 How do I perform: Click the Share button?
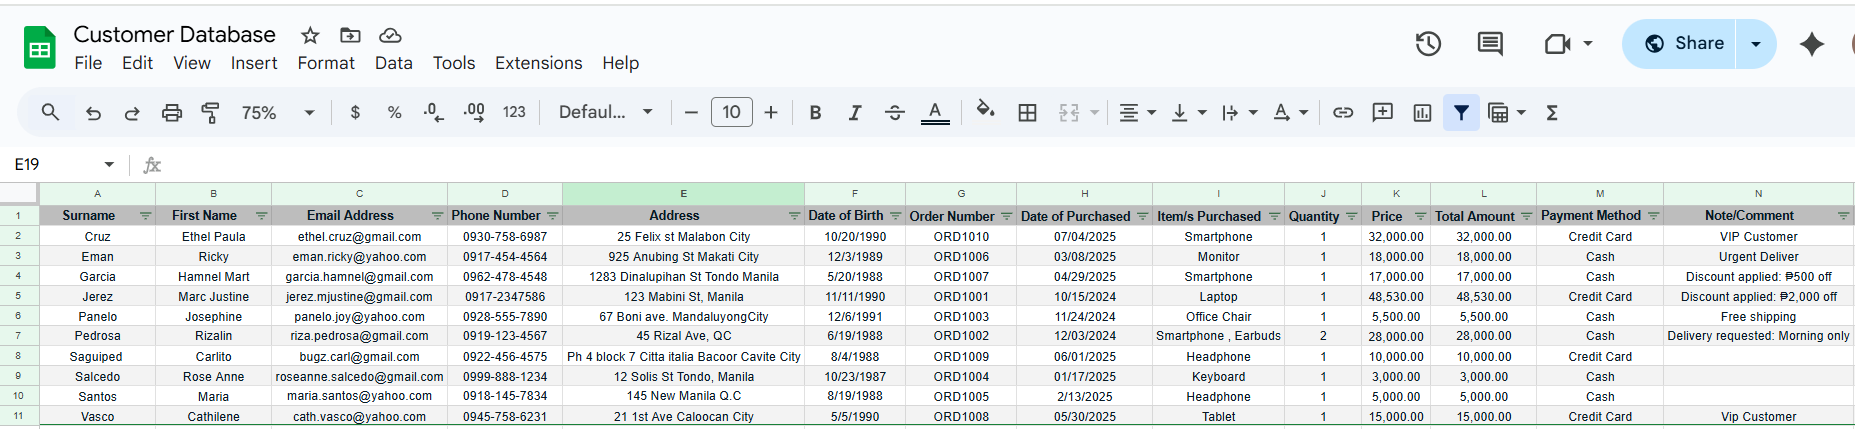click(1685, 43)
